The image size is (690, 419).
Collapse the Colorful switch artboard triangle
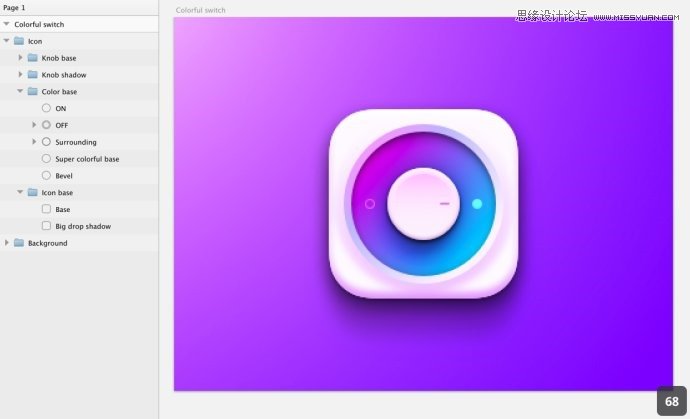pyautogui.click(x=7, y=24)
